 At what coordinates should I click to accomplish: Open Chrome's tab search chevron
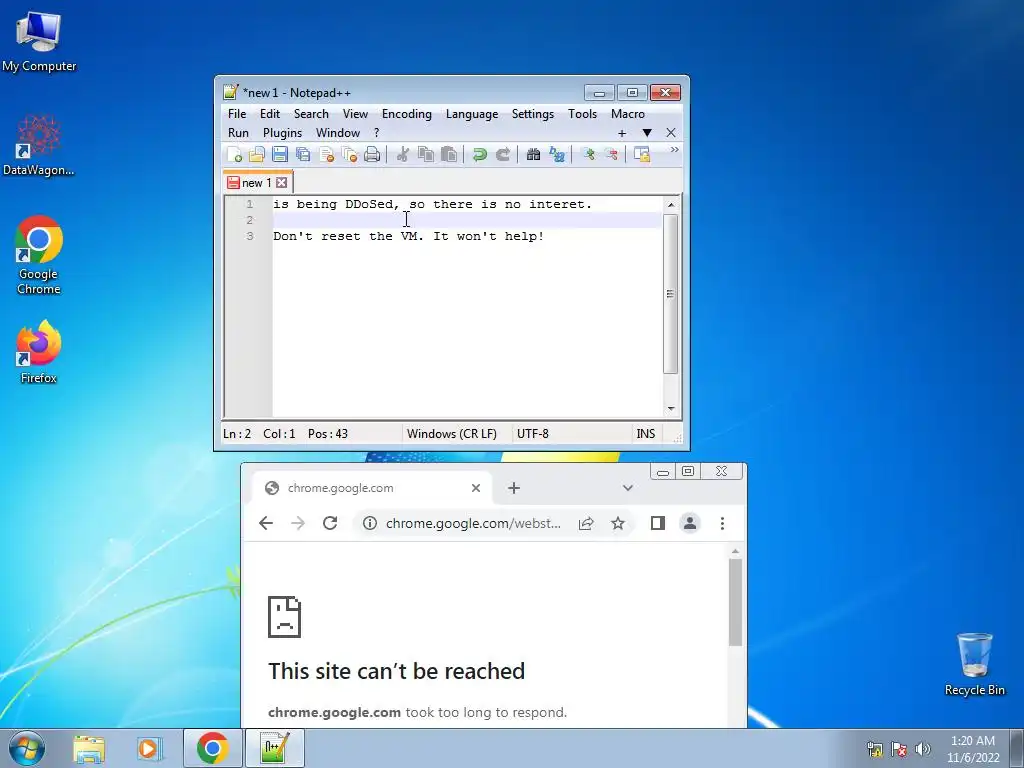point(628,488)
